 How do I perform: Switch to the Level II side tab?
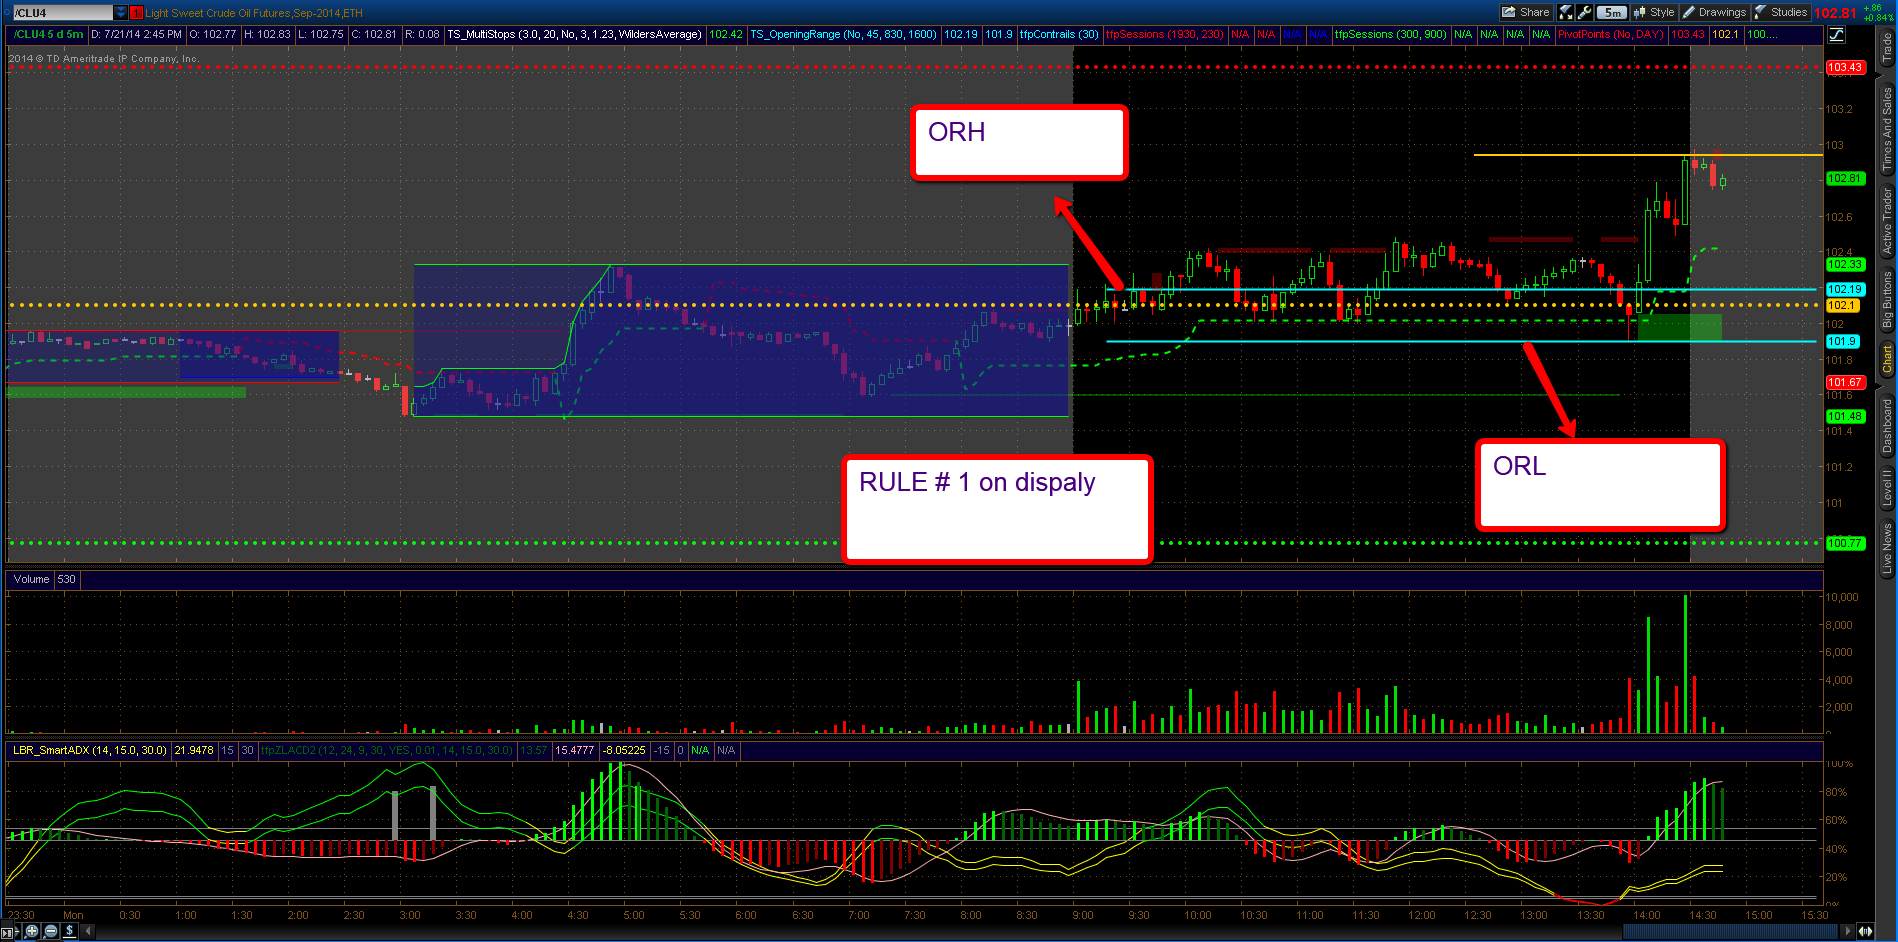click(x=1887, y=489)
